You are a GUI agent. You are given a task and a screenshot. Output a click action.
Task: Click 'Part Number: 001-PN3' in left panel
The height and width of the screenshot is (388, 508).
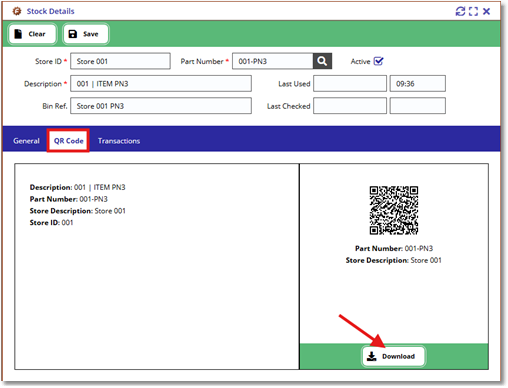pos(69,199)
